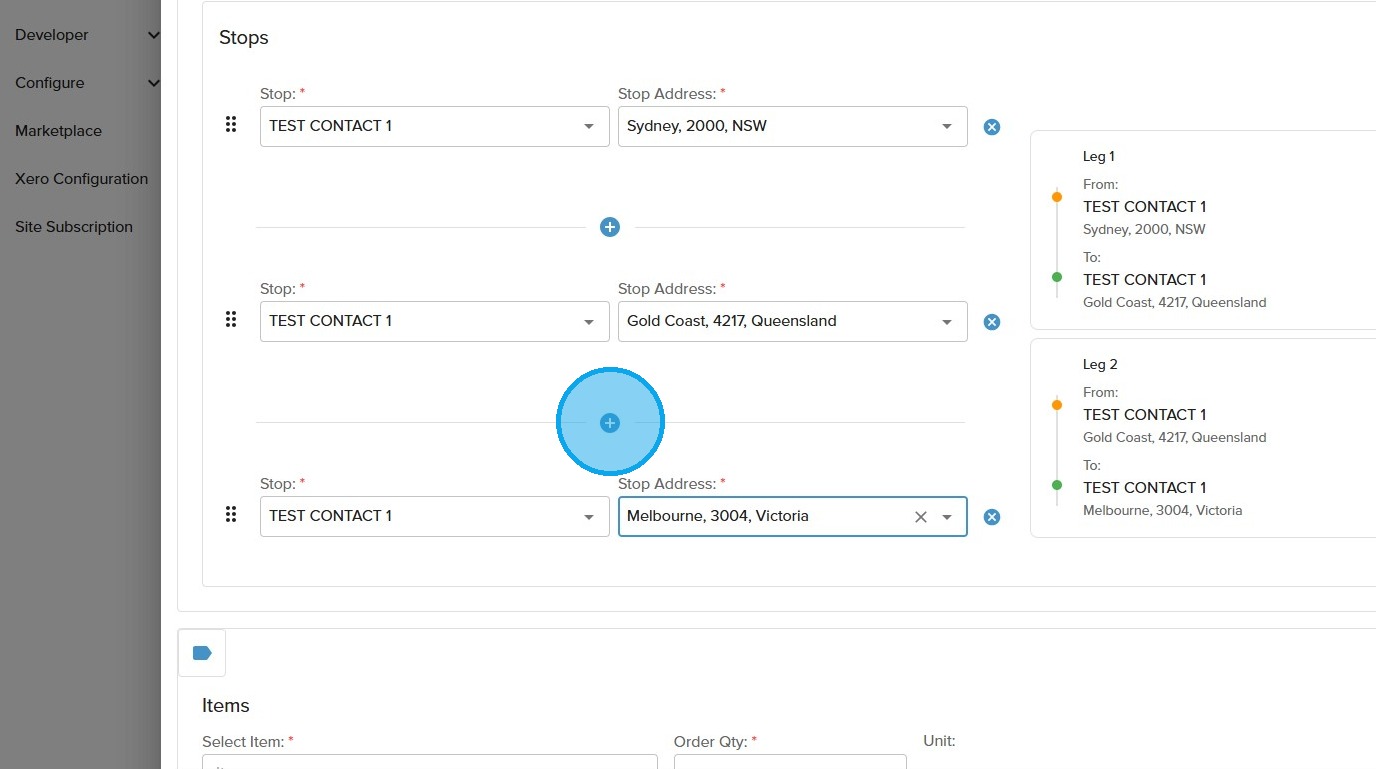Click drag handle for Sydney stop row
The width and height of the screenshot is (1376, 769).
coord(231,125)
